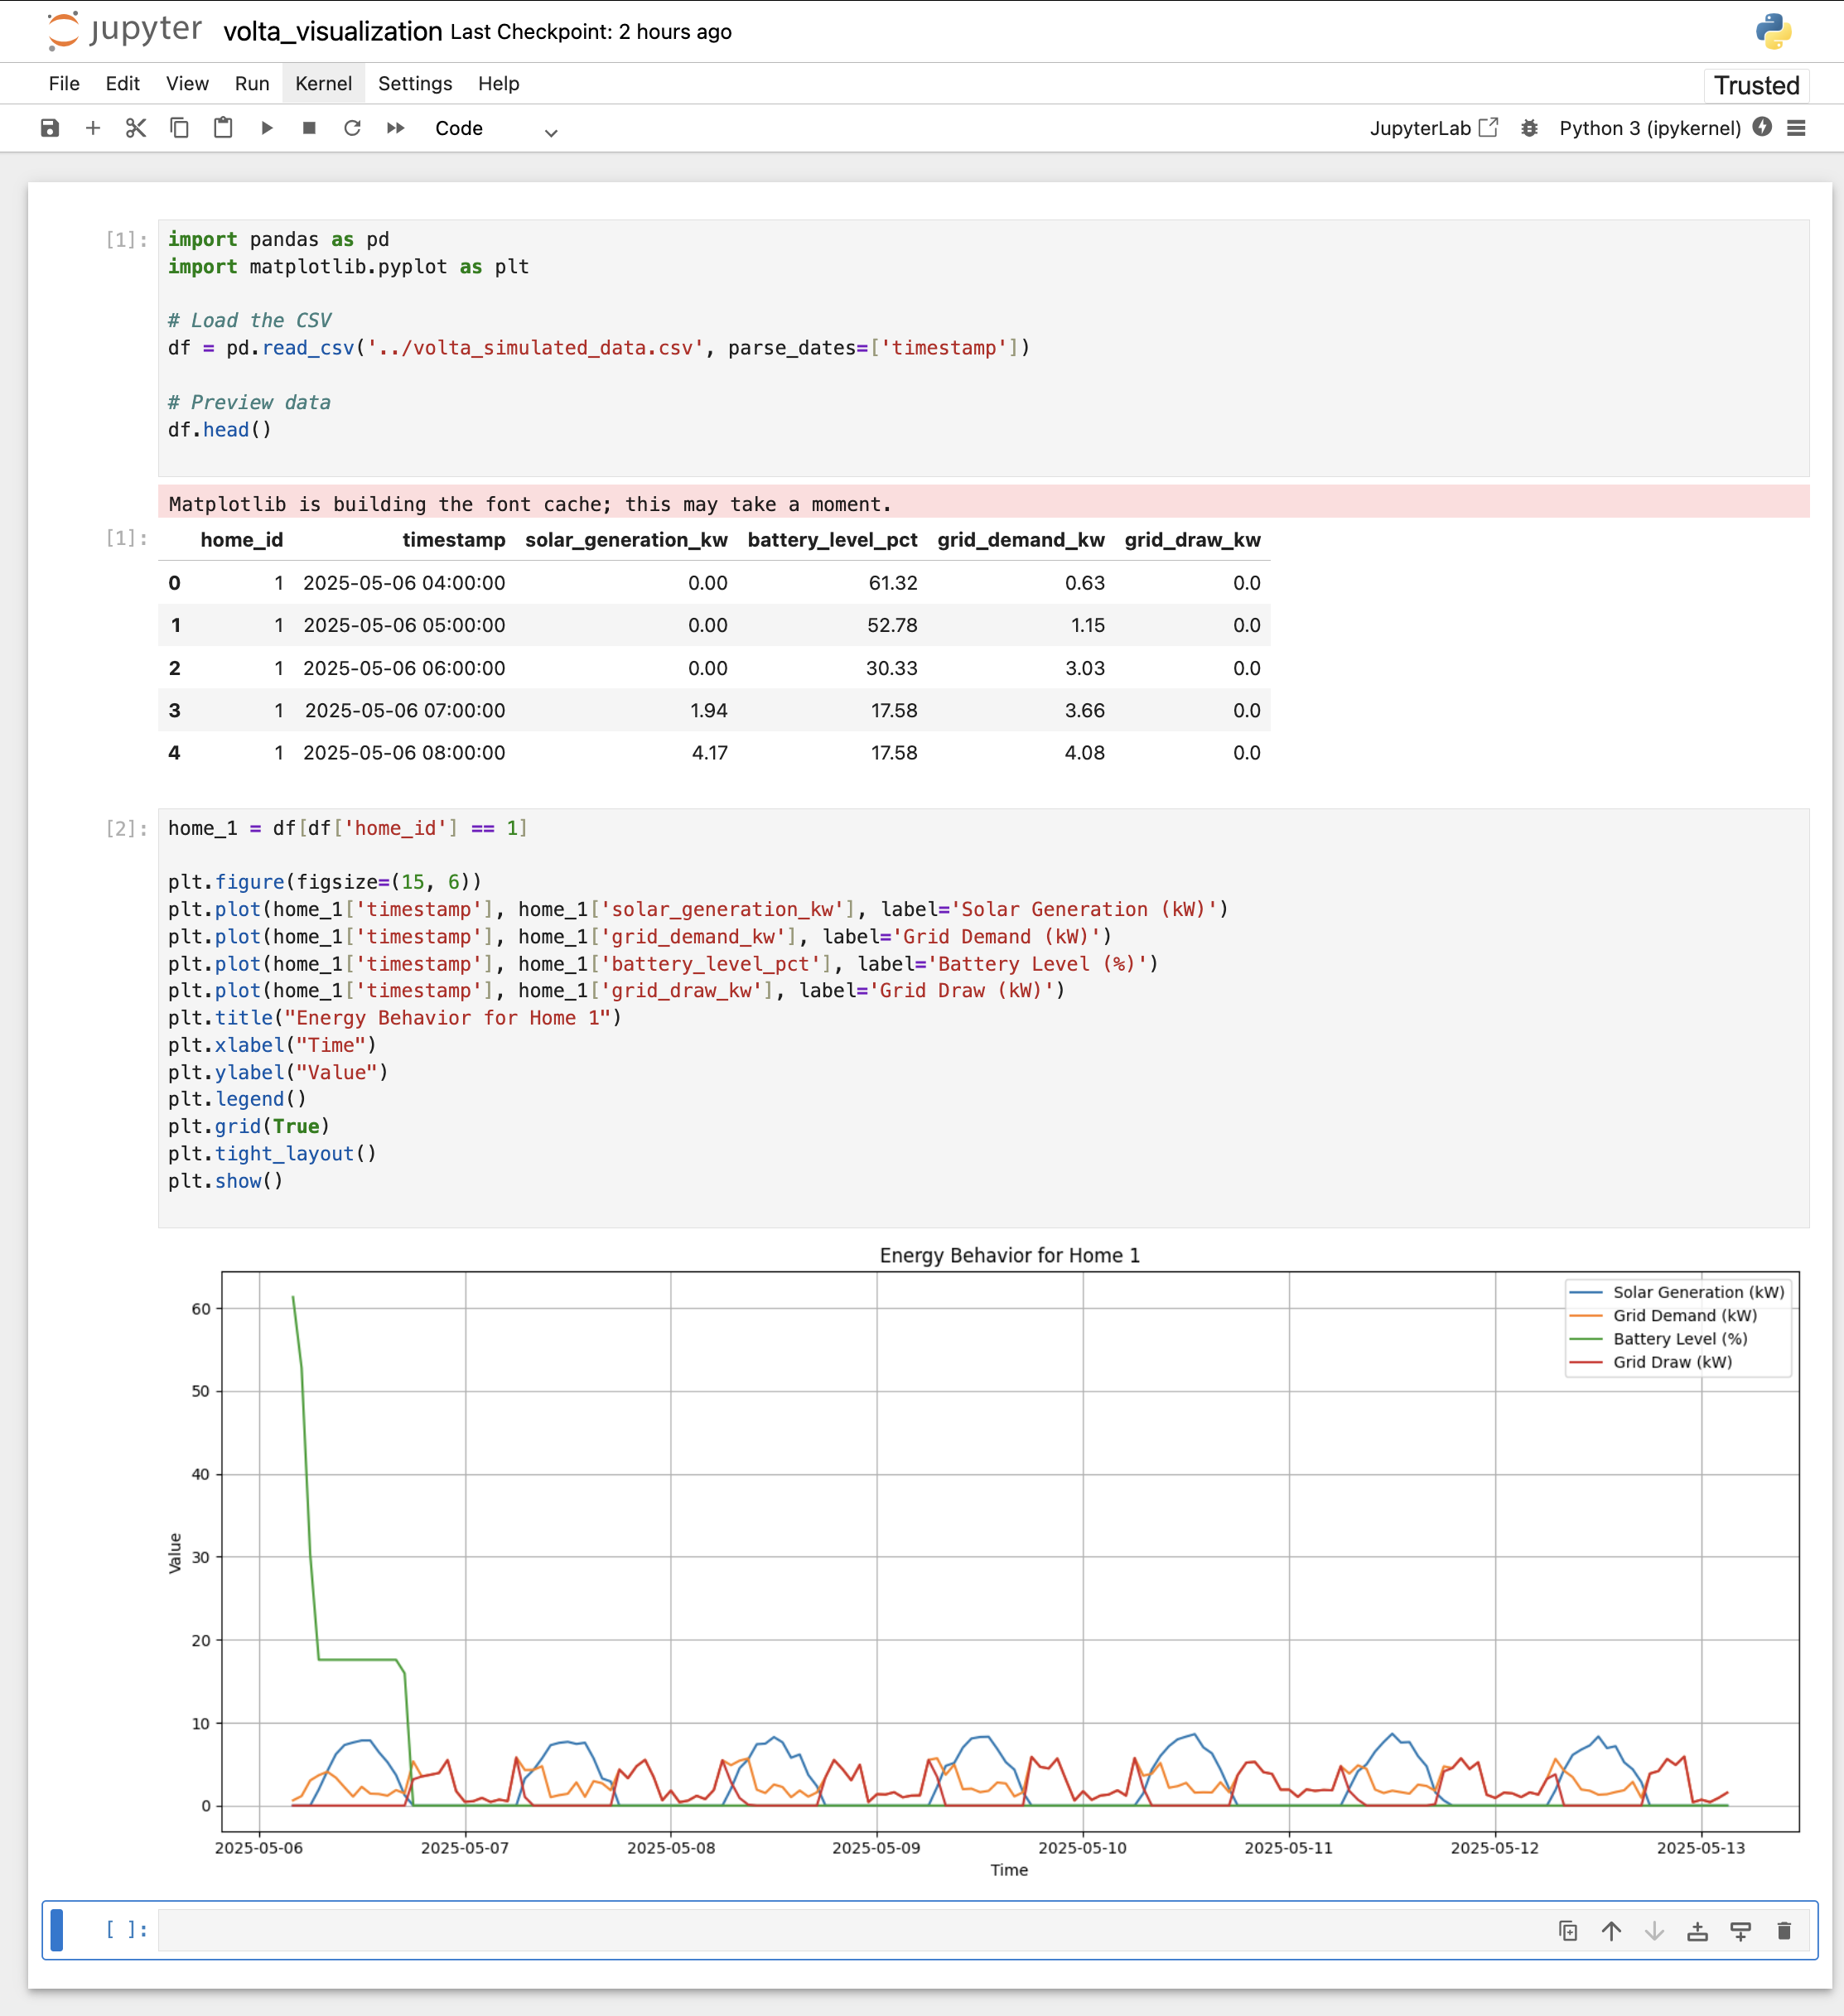This screenshot has width=1844, height=2016.
Task: Open the Kernel menu
Action: click(x=323, y=84)
